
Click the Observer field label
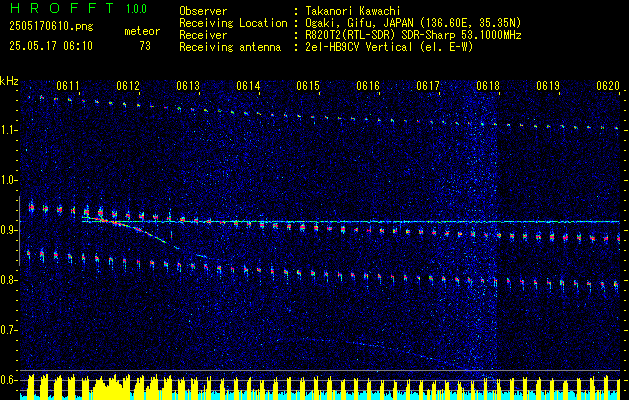tap(203, 11)
